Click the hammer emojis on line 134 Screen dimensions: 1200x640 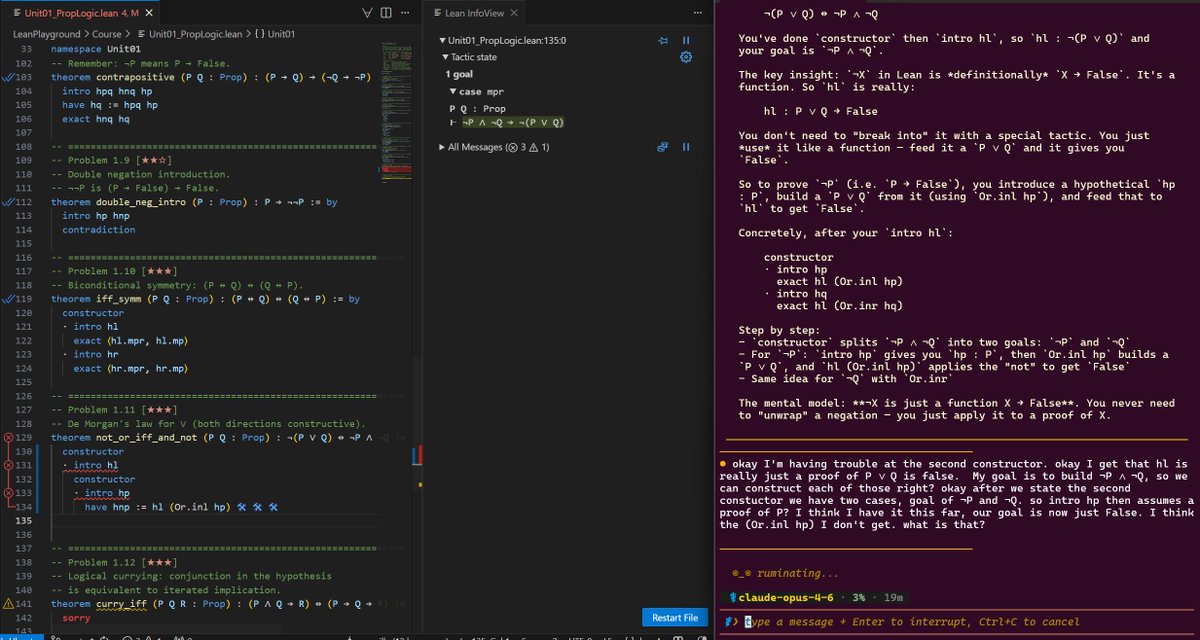257,507
